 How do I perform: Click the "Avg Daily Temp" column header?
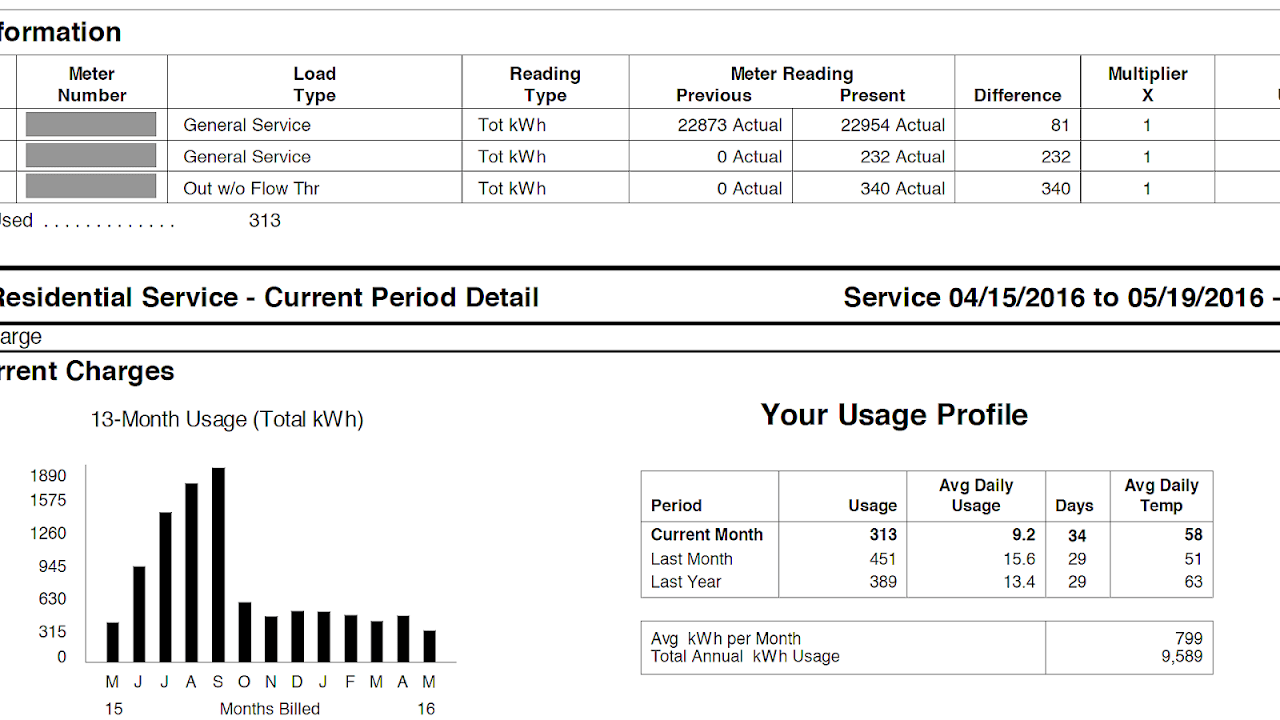pyautogui.click(x=1161, y=495)
